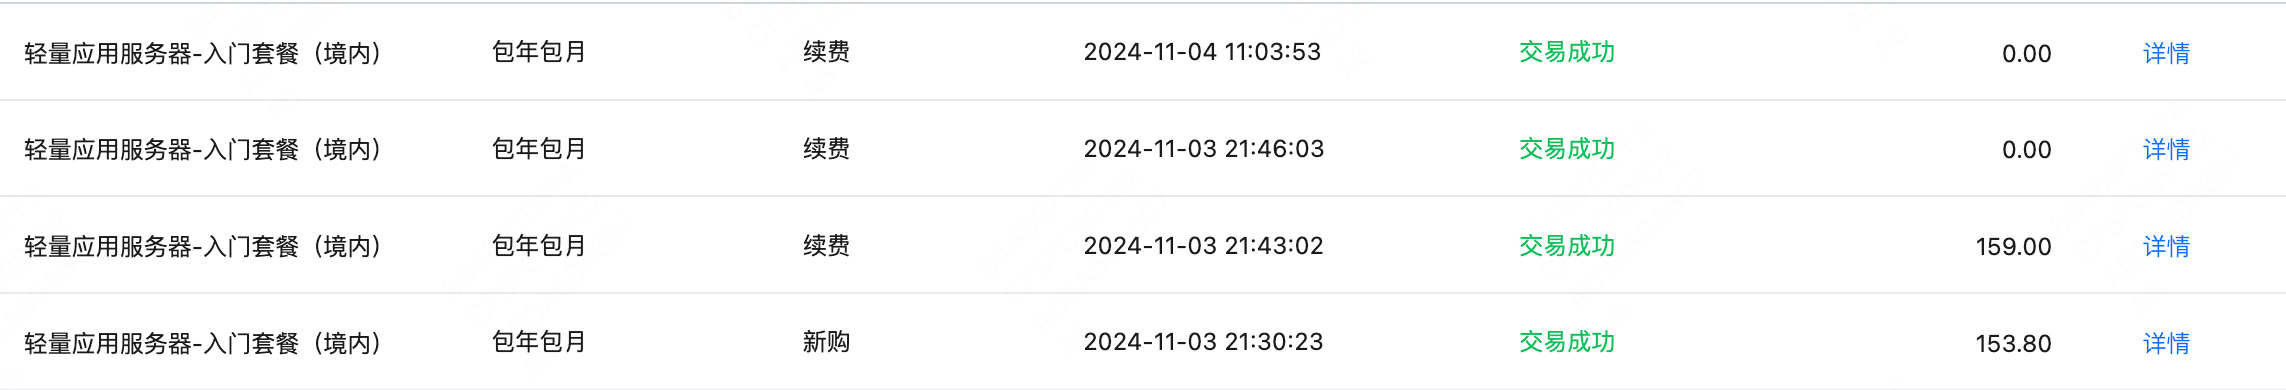Open 详情 for the 2024-11-04 11:03:53 order
The width and height of the screenshot is (2286, 390).
coord(2166,53)
